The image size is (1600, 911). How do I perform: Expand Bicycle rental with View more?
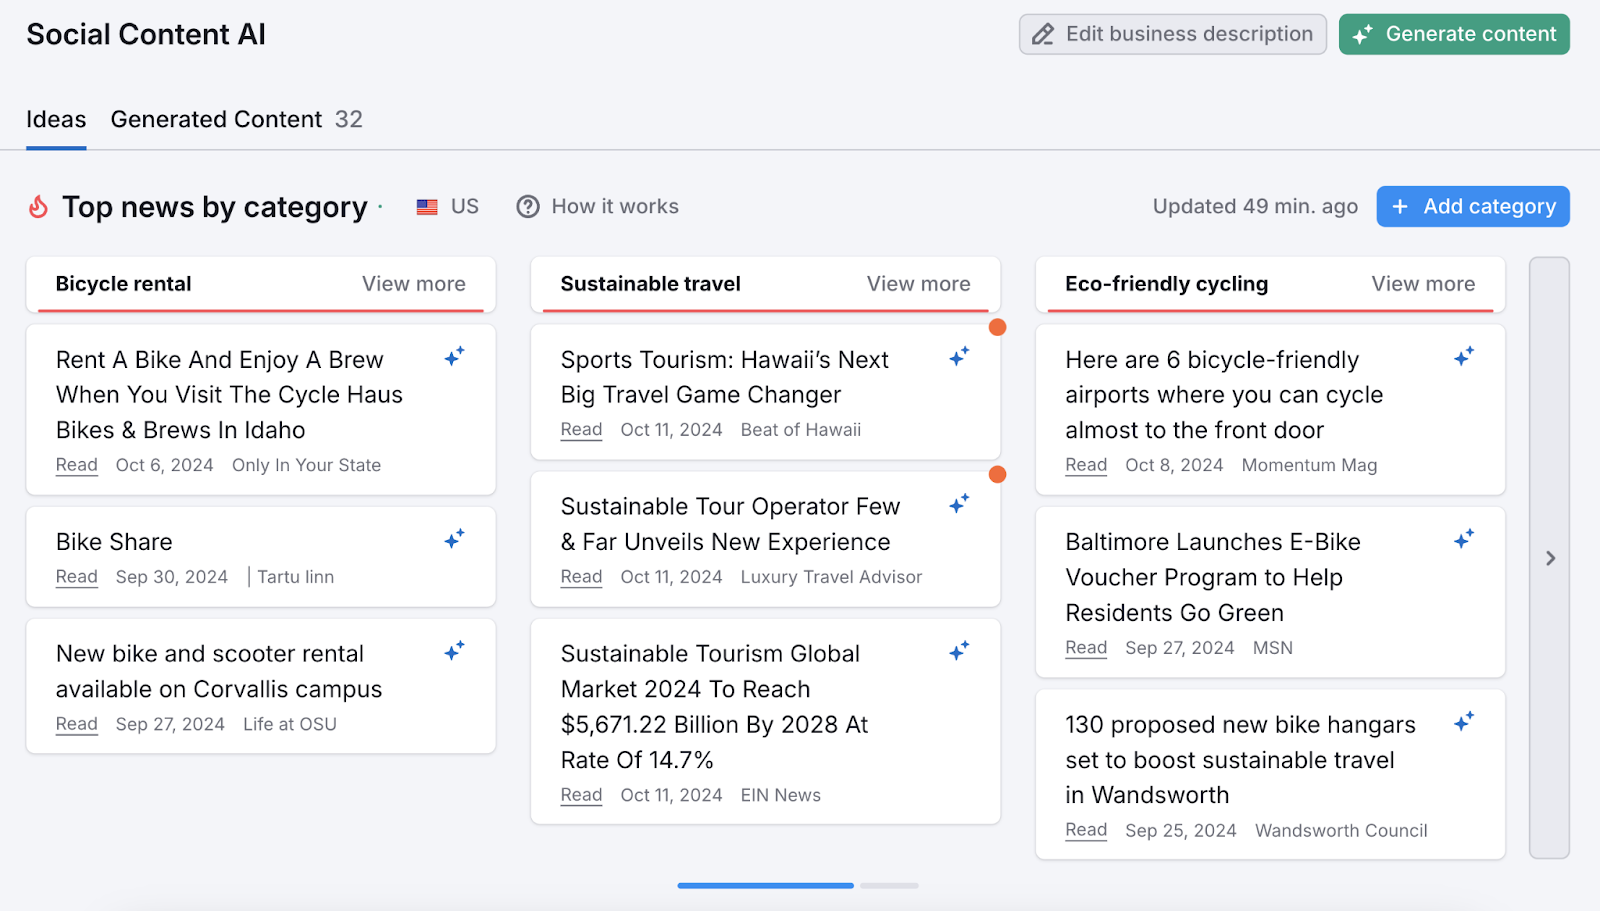click(413, 284)
